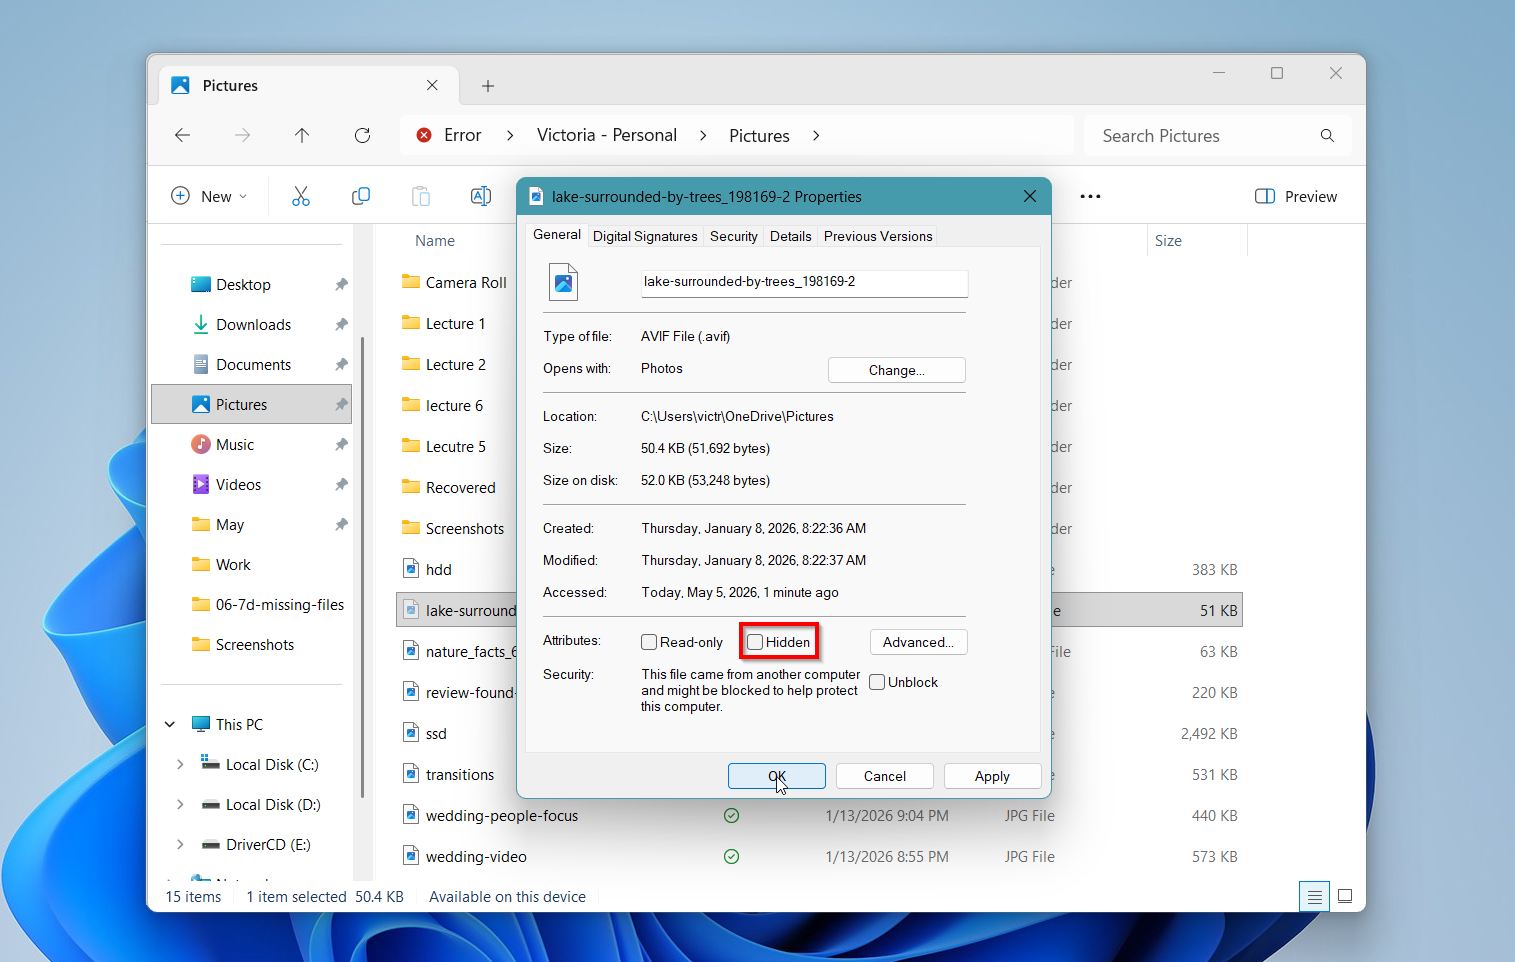The image size is (1515, 962).
Task: Expand DriverCD (E:) node
Action: [180, 844]
